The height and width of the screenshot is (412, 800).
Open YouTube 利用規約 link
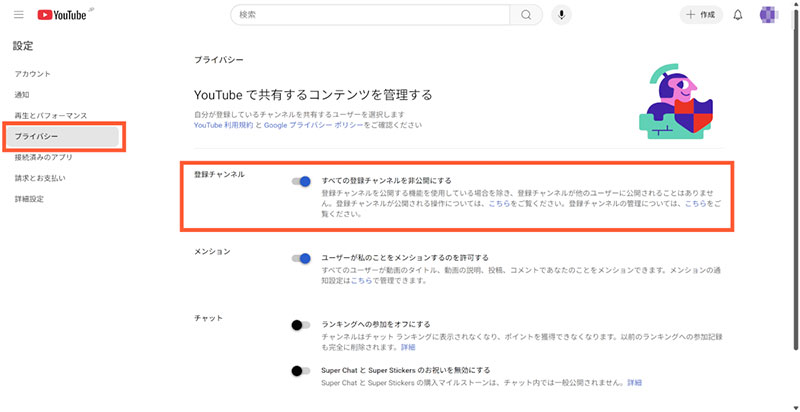223,125
